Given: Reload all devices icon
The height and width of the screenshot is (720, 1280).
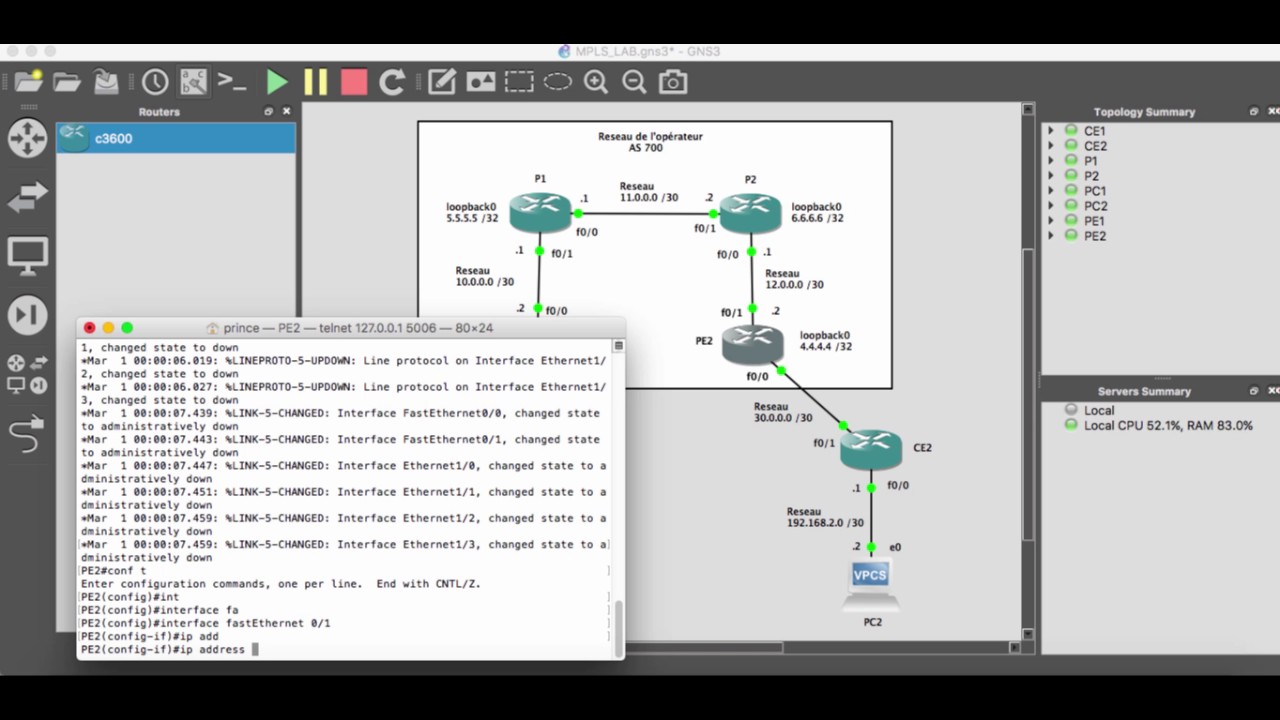Looking at the screenshot, I should tap(392, 82).
